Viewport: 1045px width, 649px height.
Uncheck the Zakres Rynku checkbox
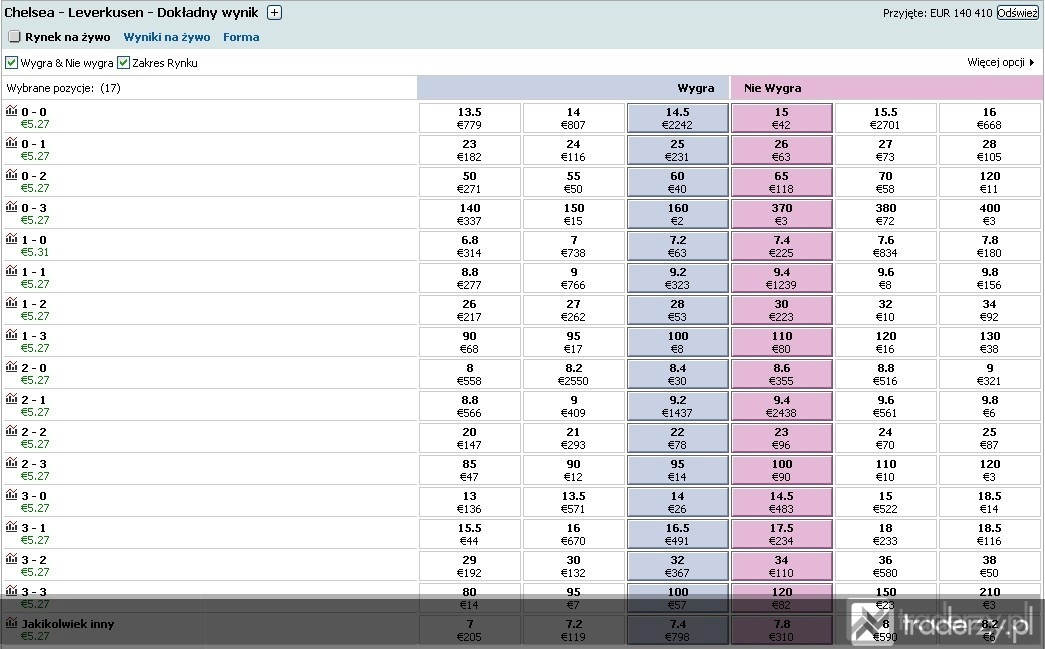(x=123, y=63)
